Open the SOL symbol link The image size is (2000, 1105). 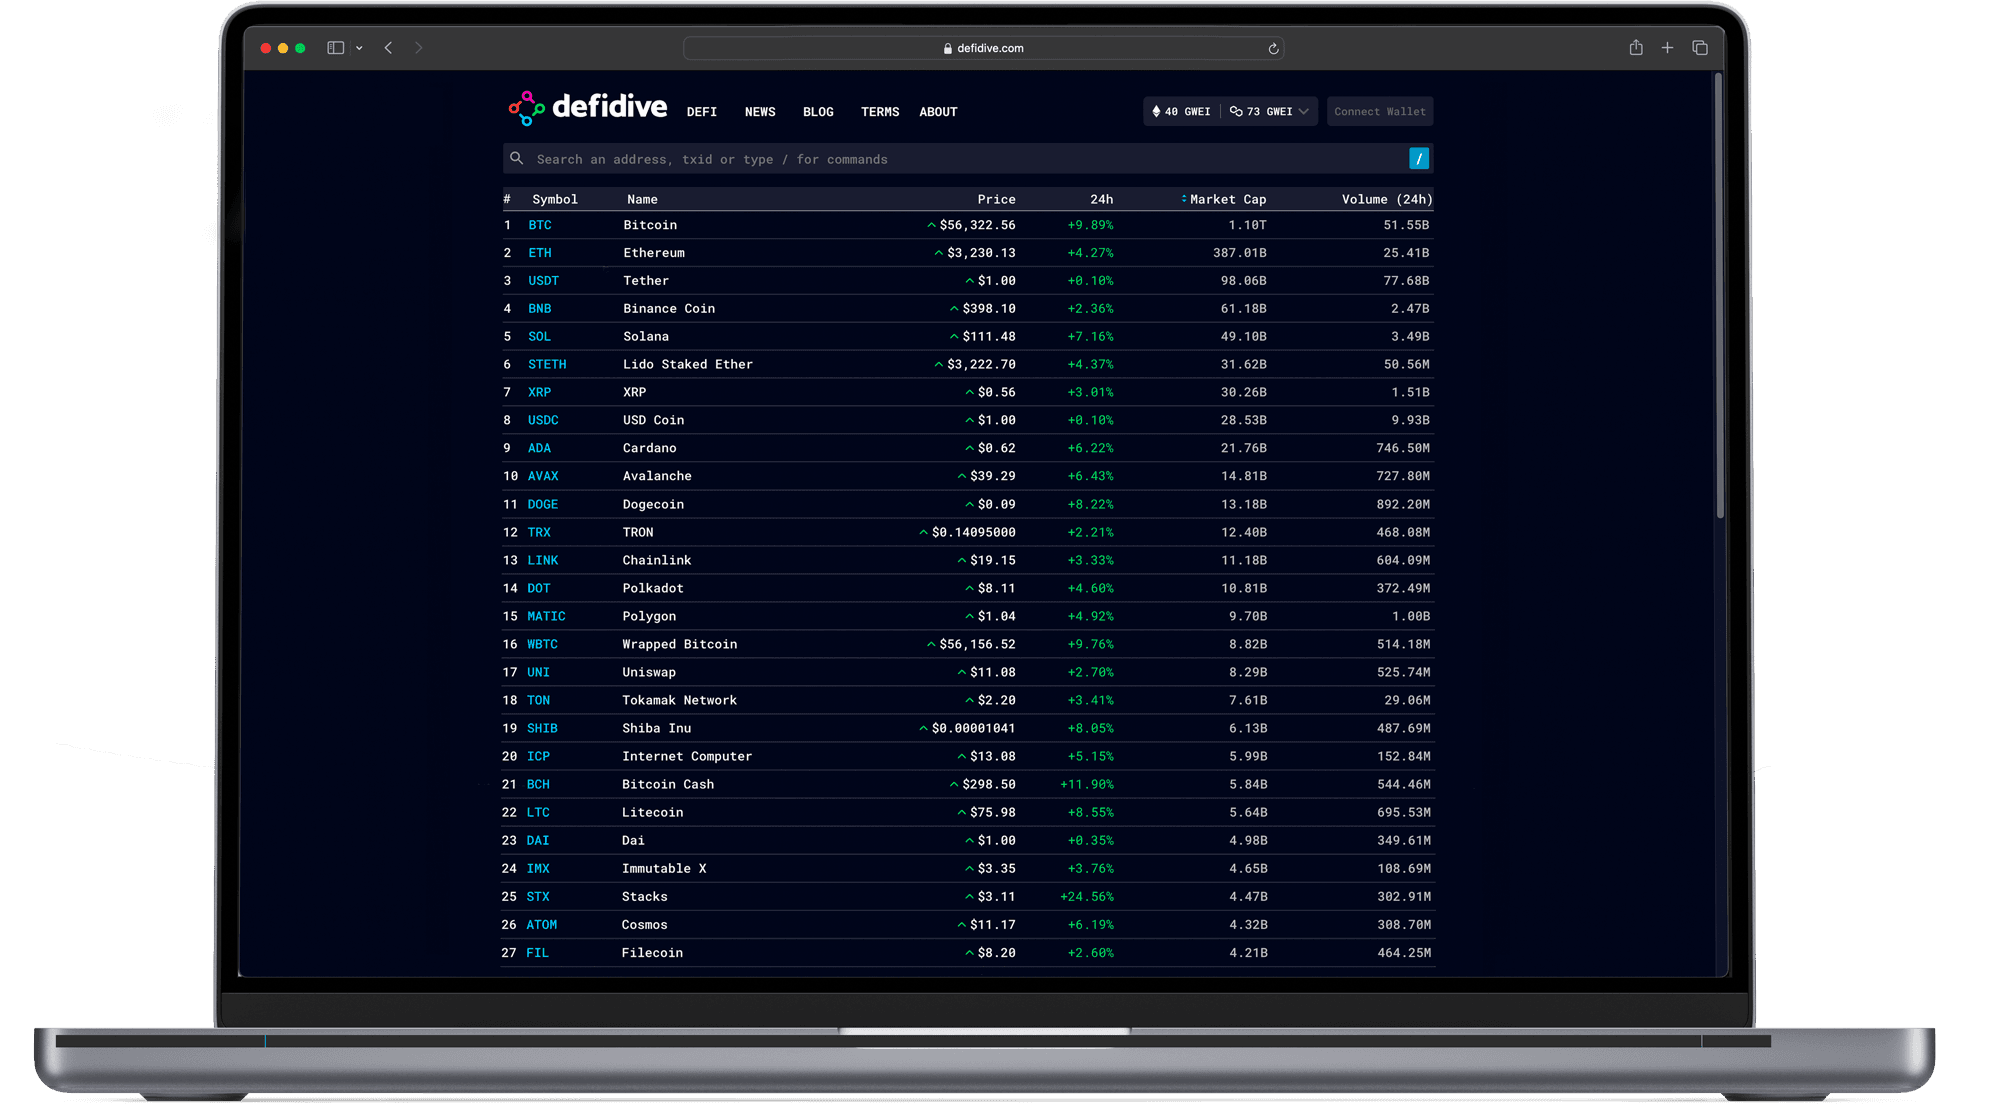click(539, 337)
